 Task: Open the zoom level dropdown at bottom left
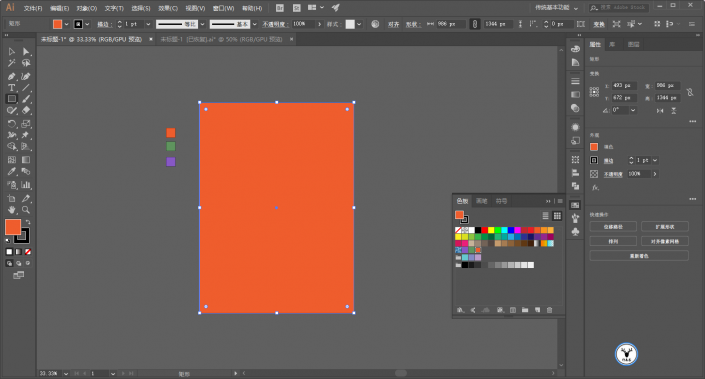click(x=66, y=374)
